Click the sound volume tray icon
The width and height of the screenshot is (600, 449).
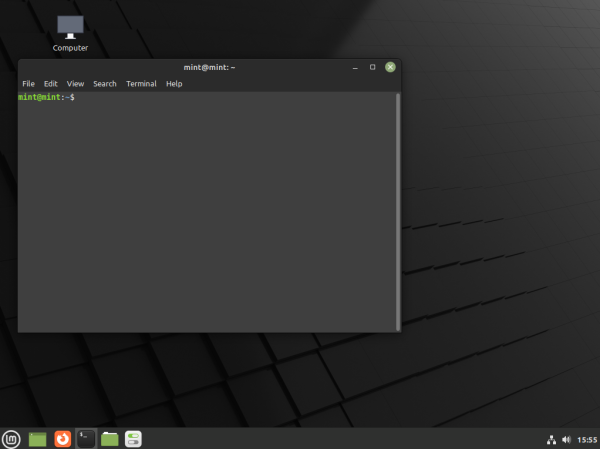pyautogui.click(x=566, y=439)
